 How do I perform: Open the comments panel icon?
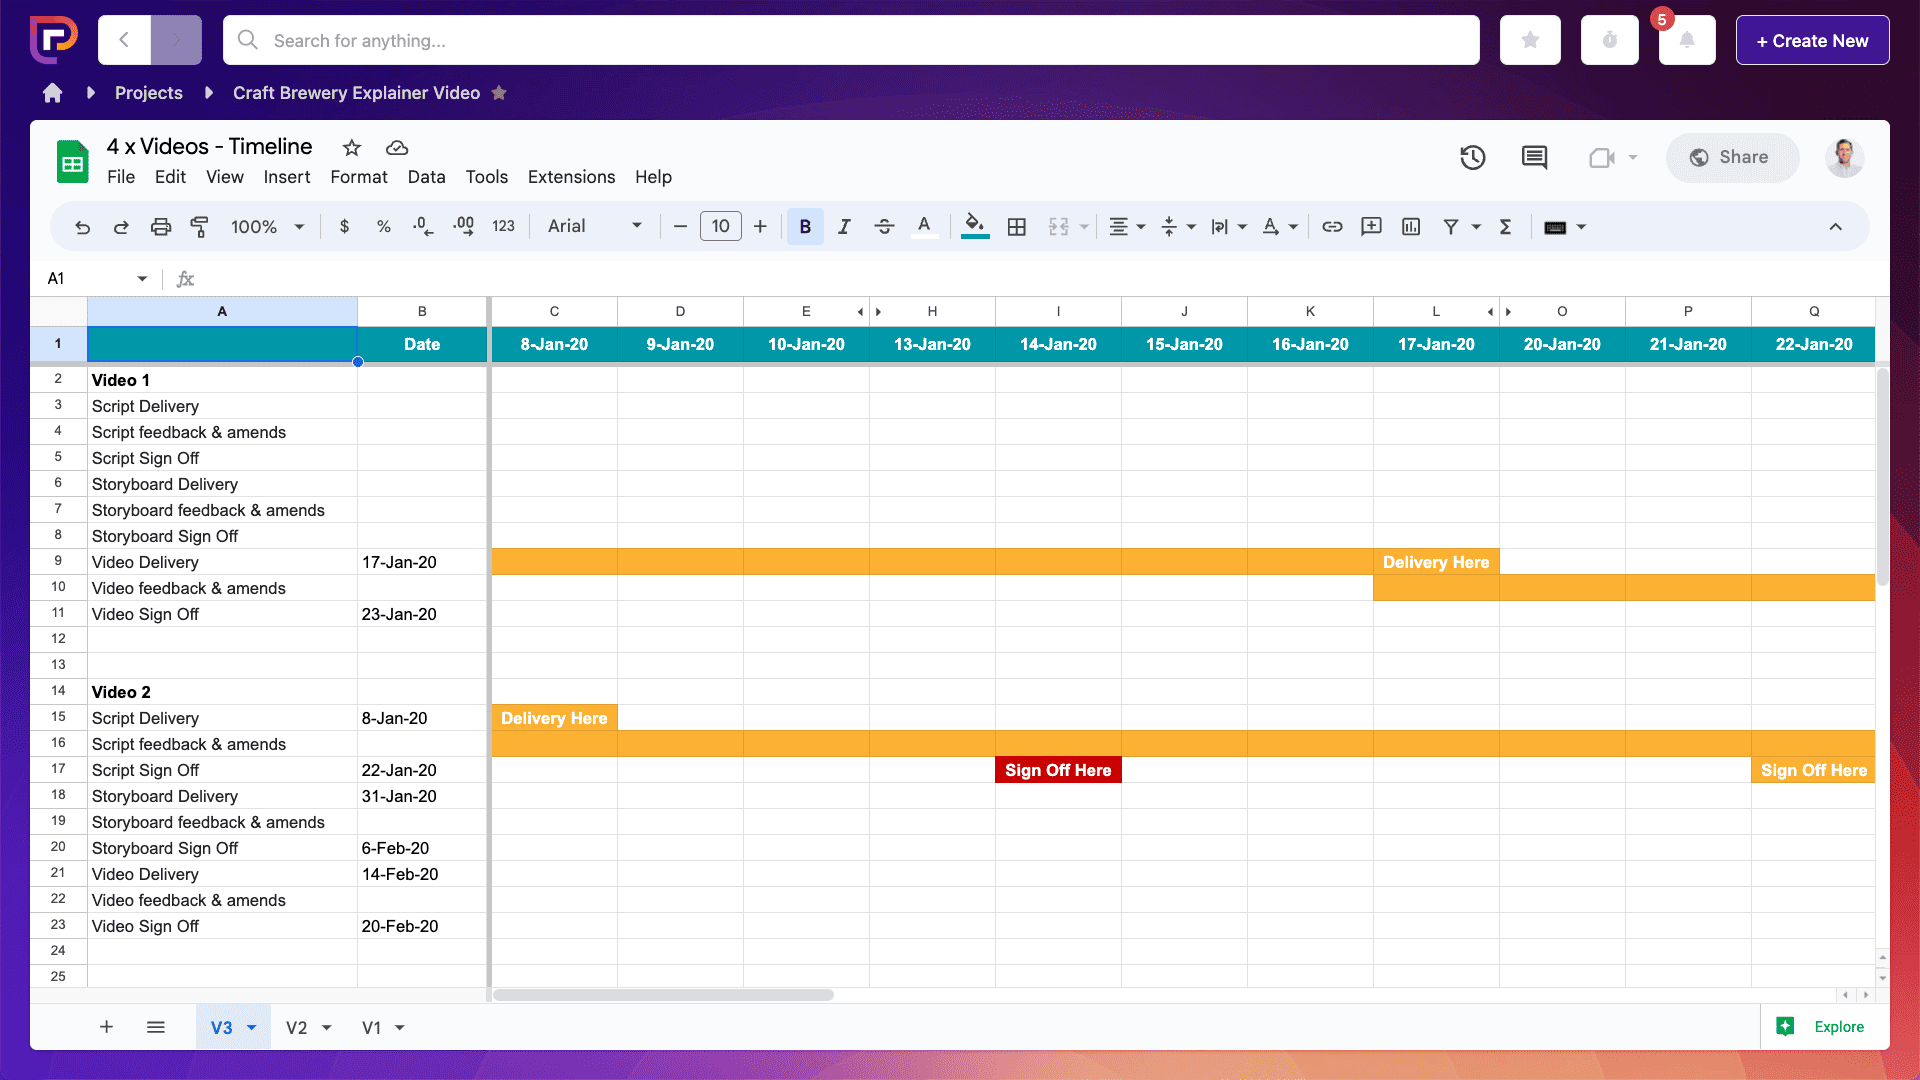click(1534, 158)
